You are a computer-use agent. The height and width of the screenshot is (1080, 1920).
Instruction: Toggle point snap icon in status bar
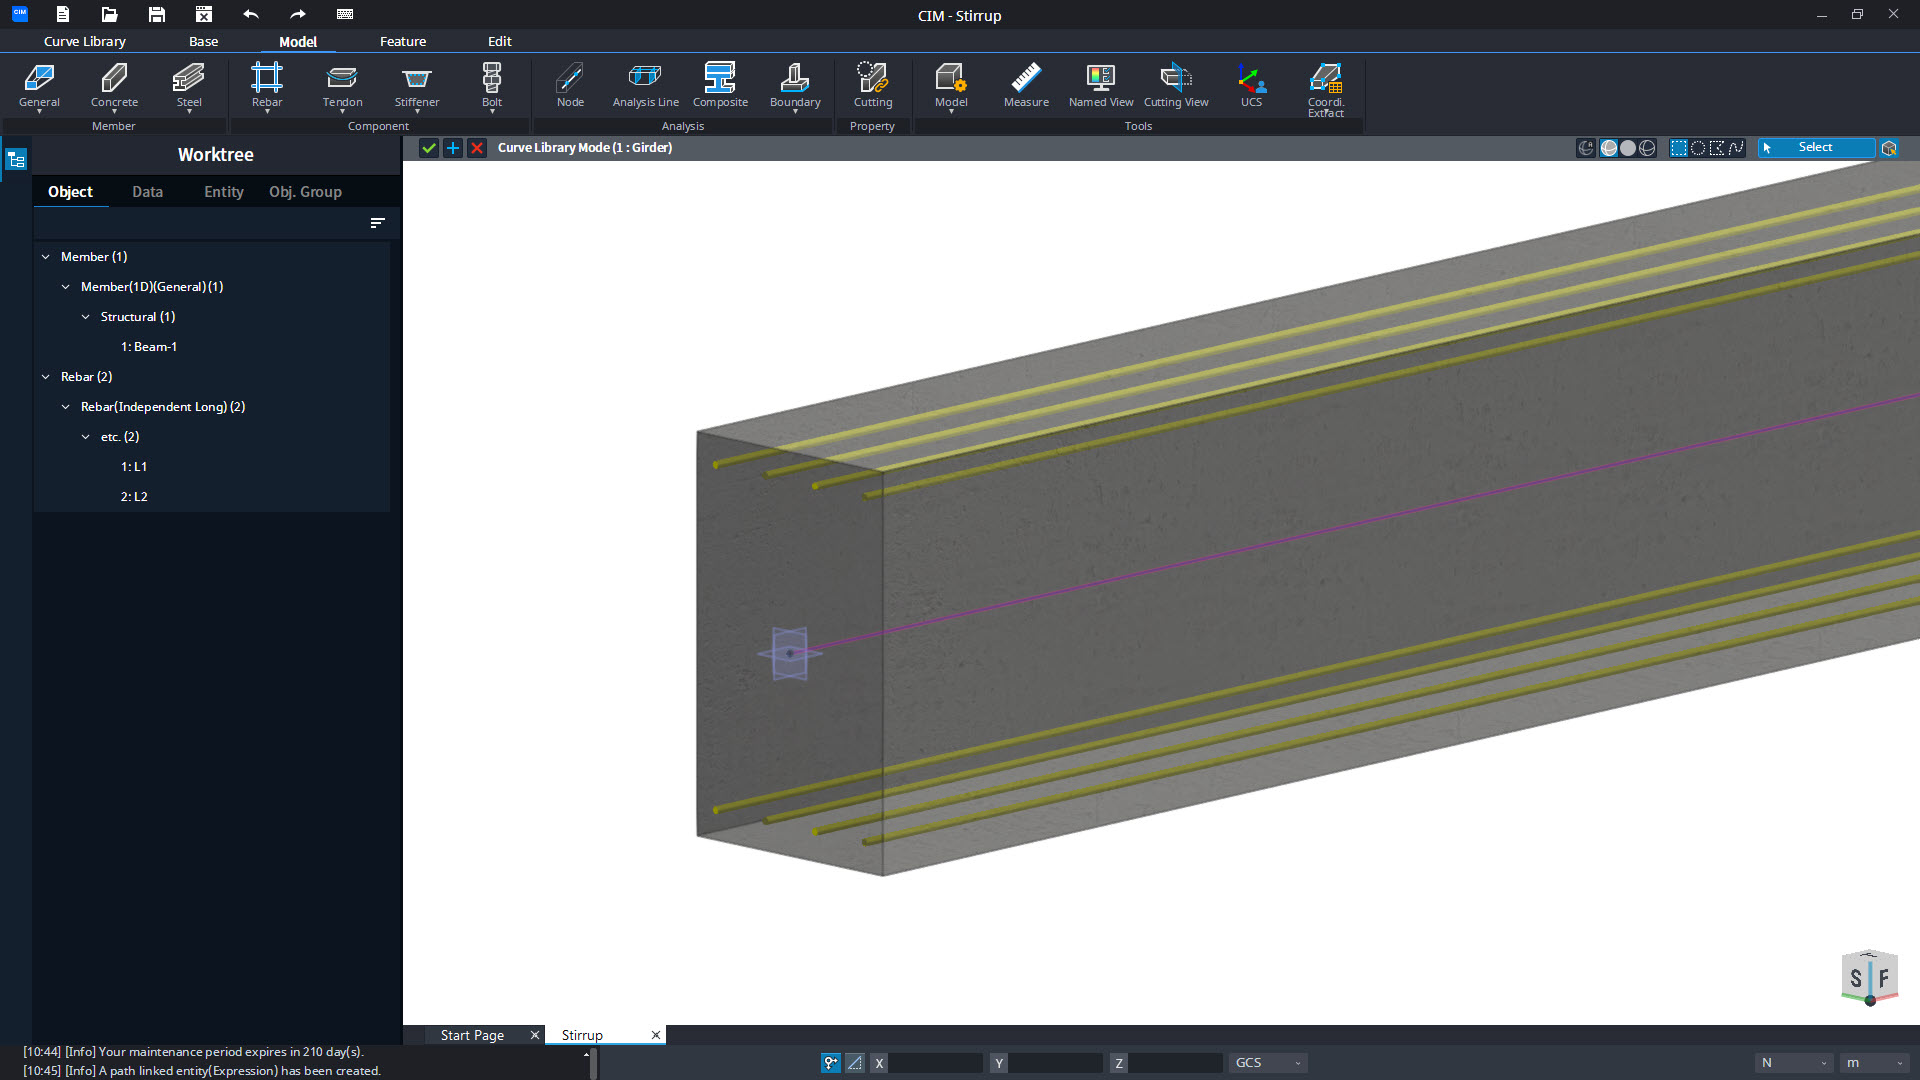[831, 1063]
